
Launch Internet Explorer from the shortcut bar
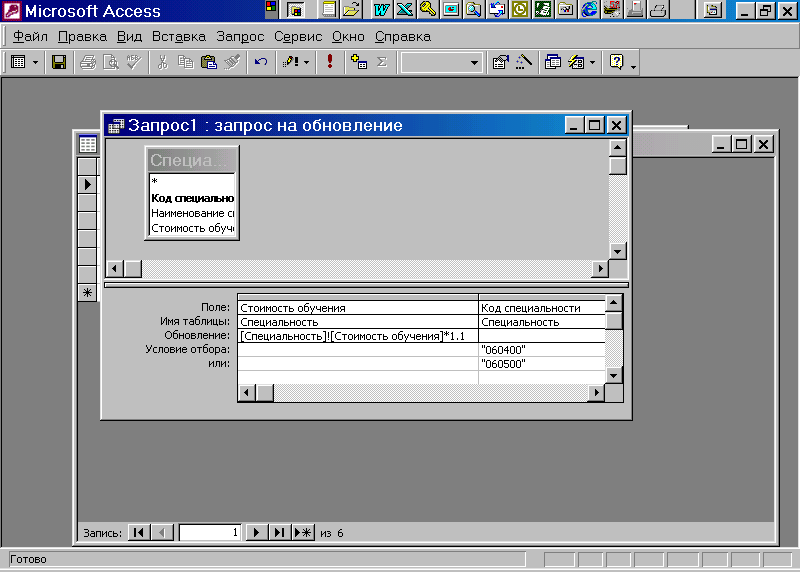pos(589,9)
